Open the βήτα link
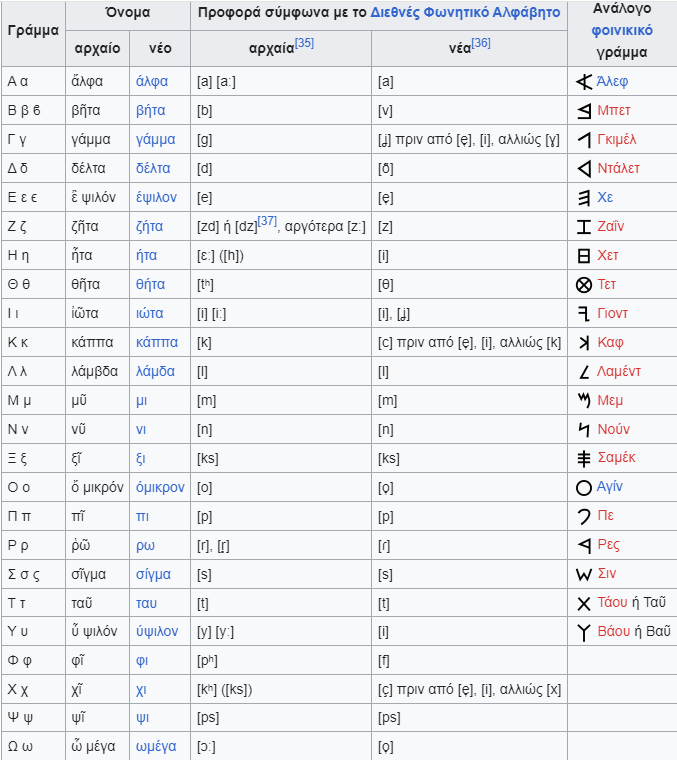Screen dimensions: 677x760 (150, 111)
